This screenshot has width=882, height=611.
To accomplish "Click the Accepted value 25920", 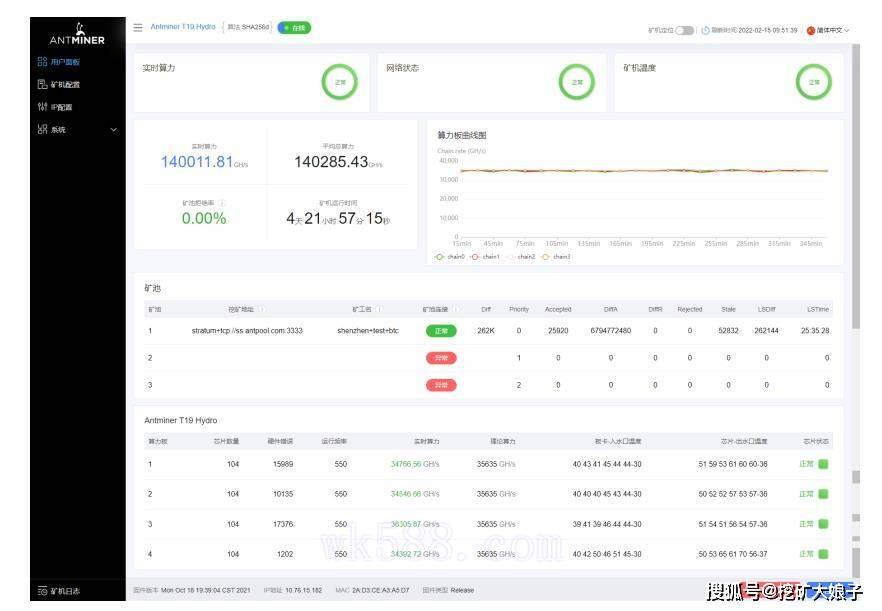I will pos(558,331).
